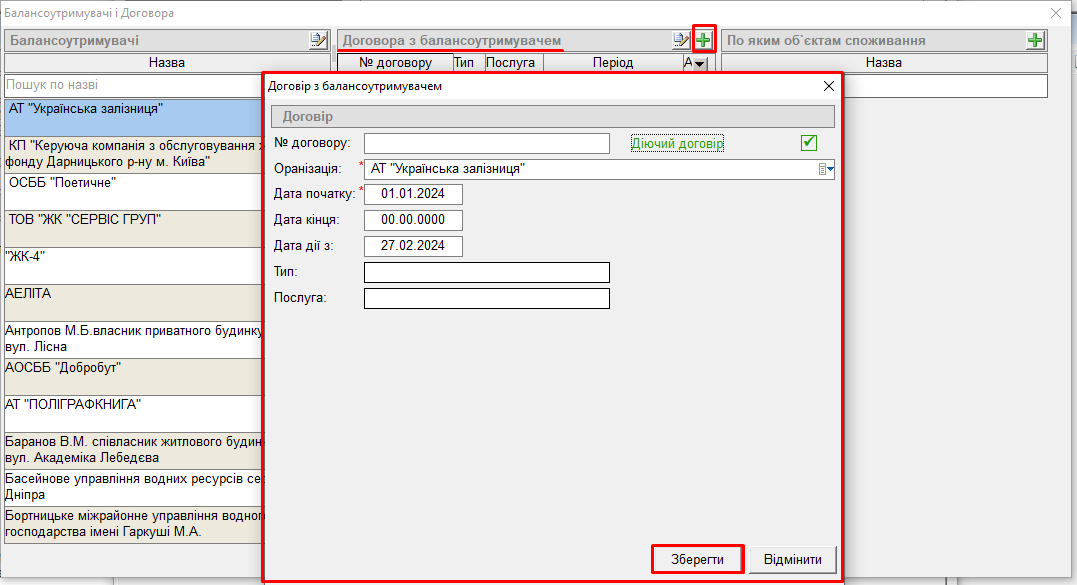The height and width of the screenshot is (585, 1077).
Task: Click the Пошук по назві search box
Action: (x=135, y=86)
